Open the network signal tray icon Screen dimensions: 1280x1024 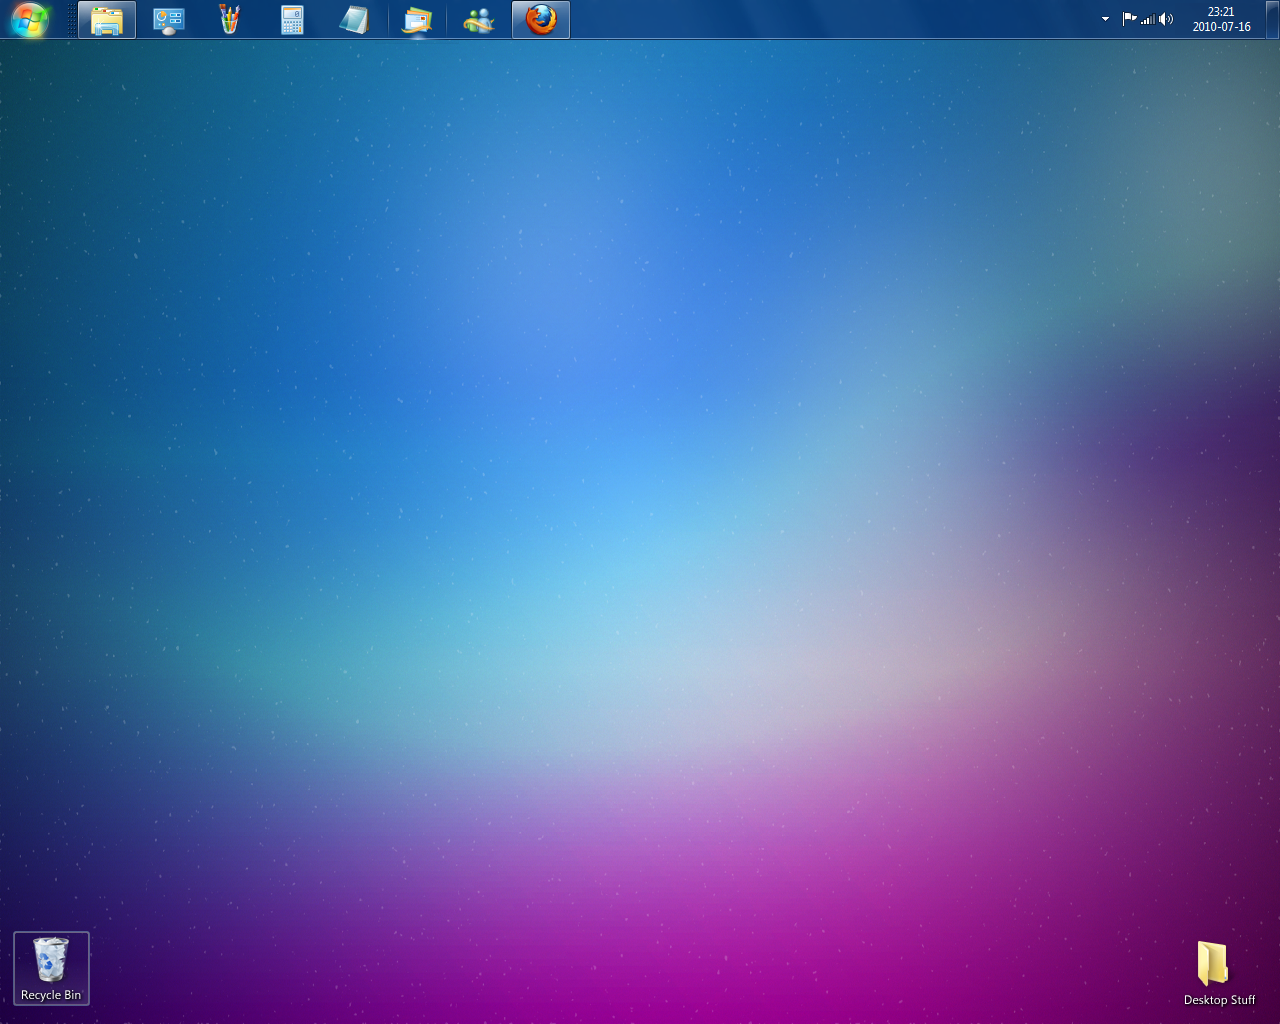1148,19
